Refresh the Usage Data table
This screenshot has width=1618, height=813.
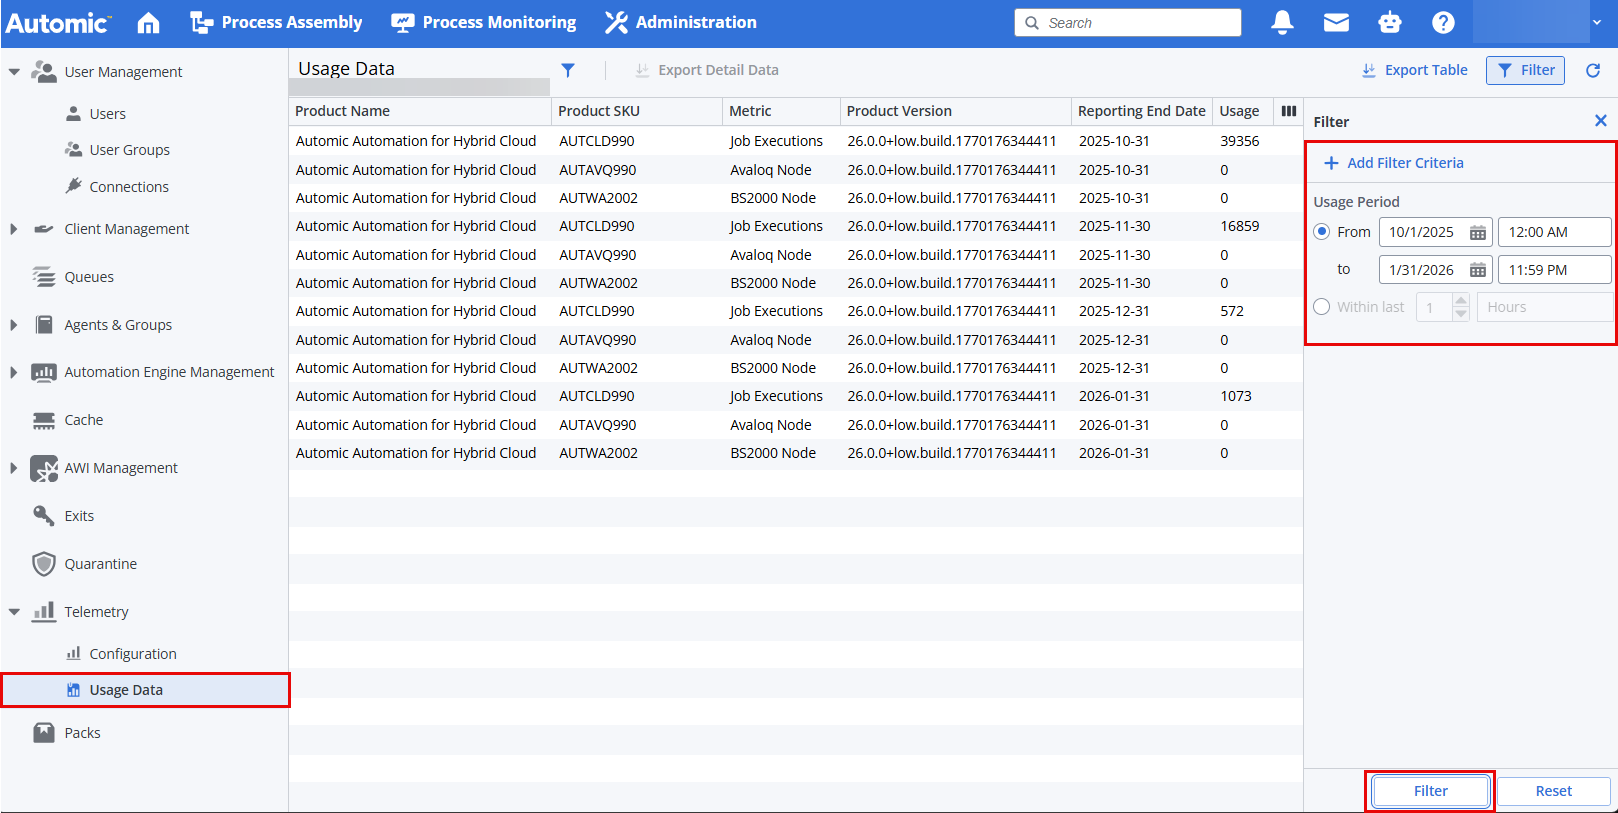coord(1593,70)
